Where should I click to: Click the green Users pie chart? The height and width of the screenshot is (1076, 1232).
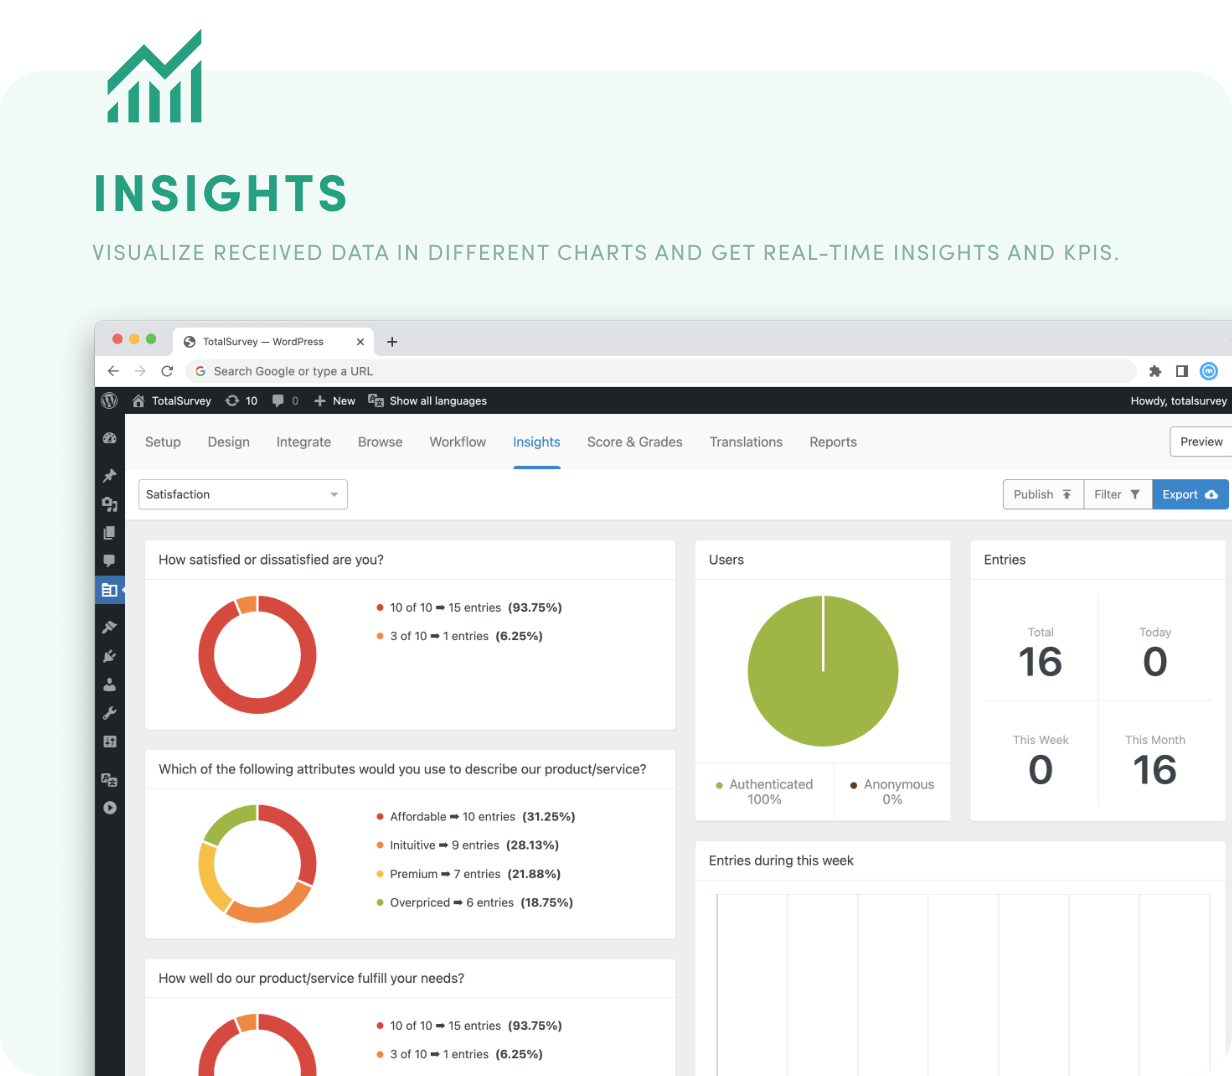pos(823,671)
